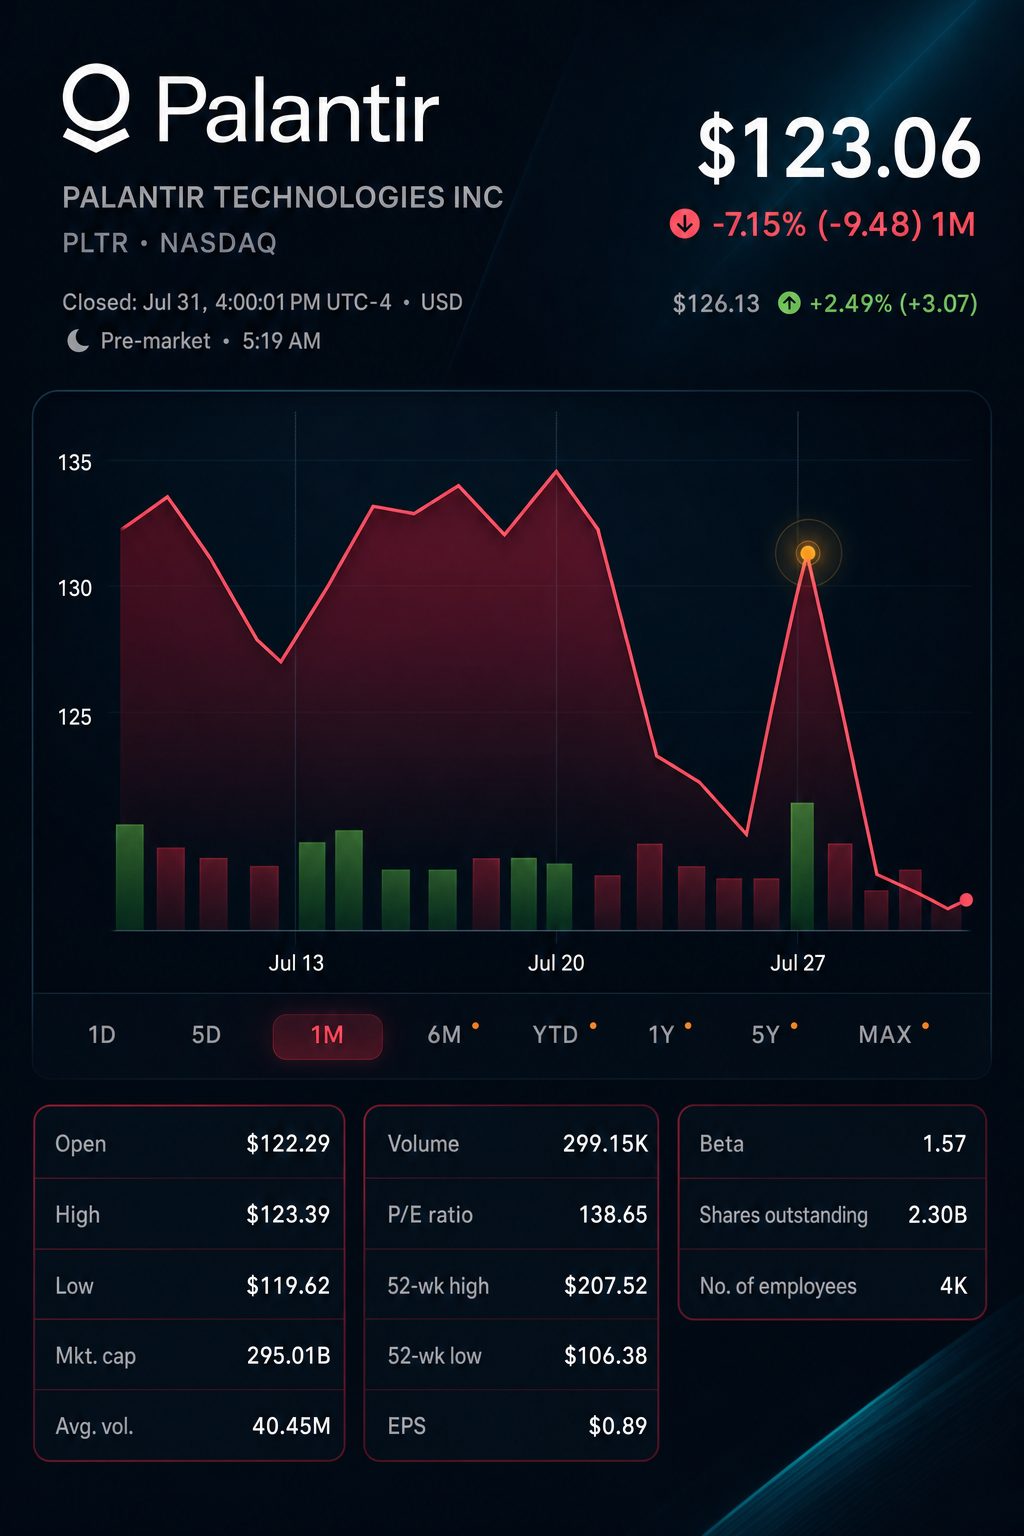The height and width of the screenshot is (1536, 1024).
Task: Switch chart to 5Y range
Action: click(x=766, y=1035)
